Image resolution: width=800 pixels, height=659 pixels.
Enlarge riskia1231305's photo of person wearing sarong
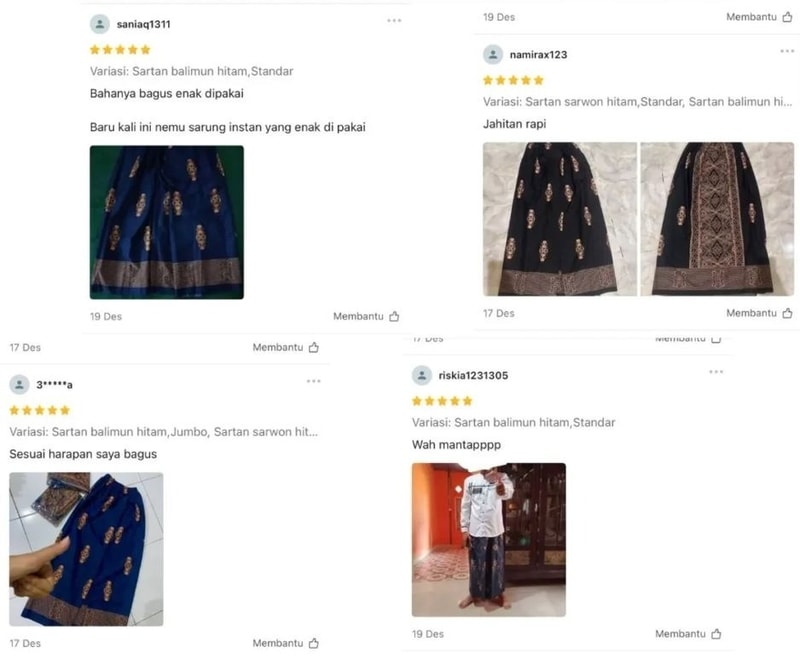[x=489, y=540]
